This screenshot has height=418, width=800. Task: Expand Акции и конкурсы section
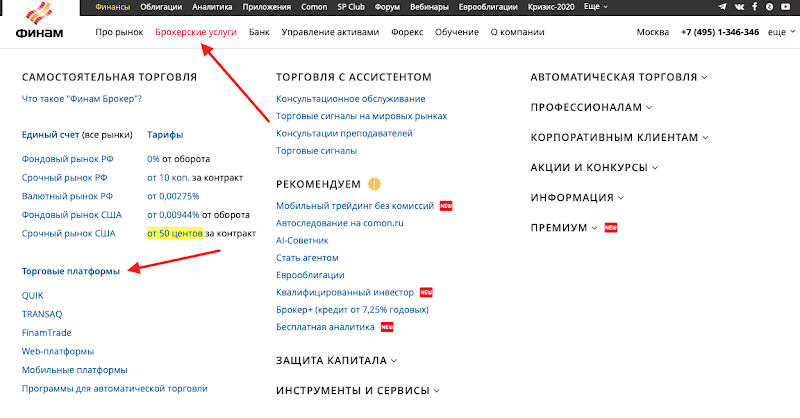[594, 167]
